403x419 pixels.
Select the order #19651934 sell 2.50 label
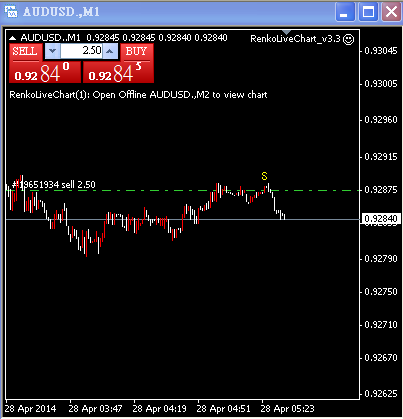pyautogui.click(x=54, y=184)
